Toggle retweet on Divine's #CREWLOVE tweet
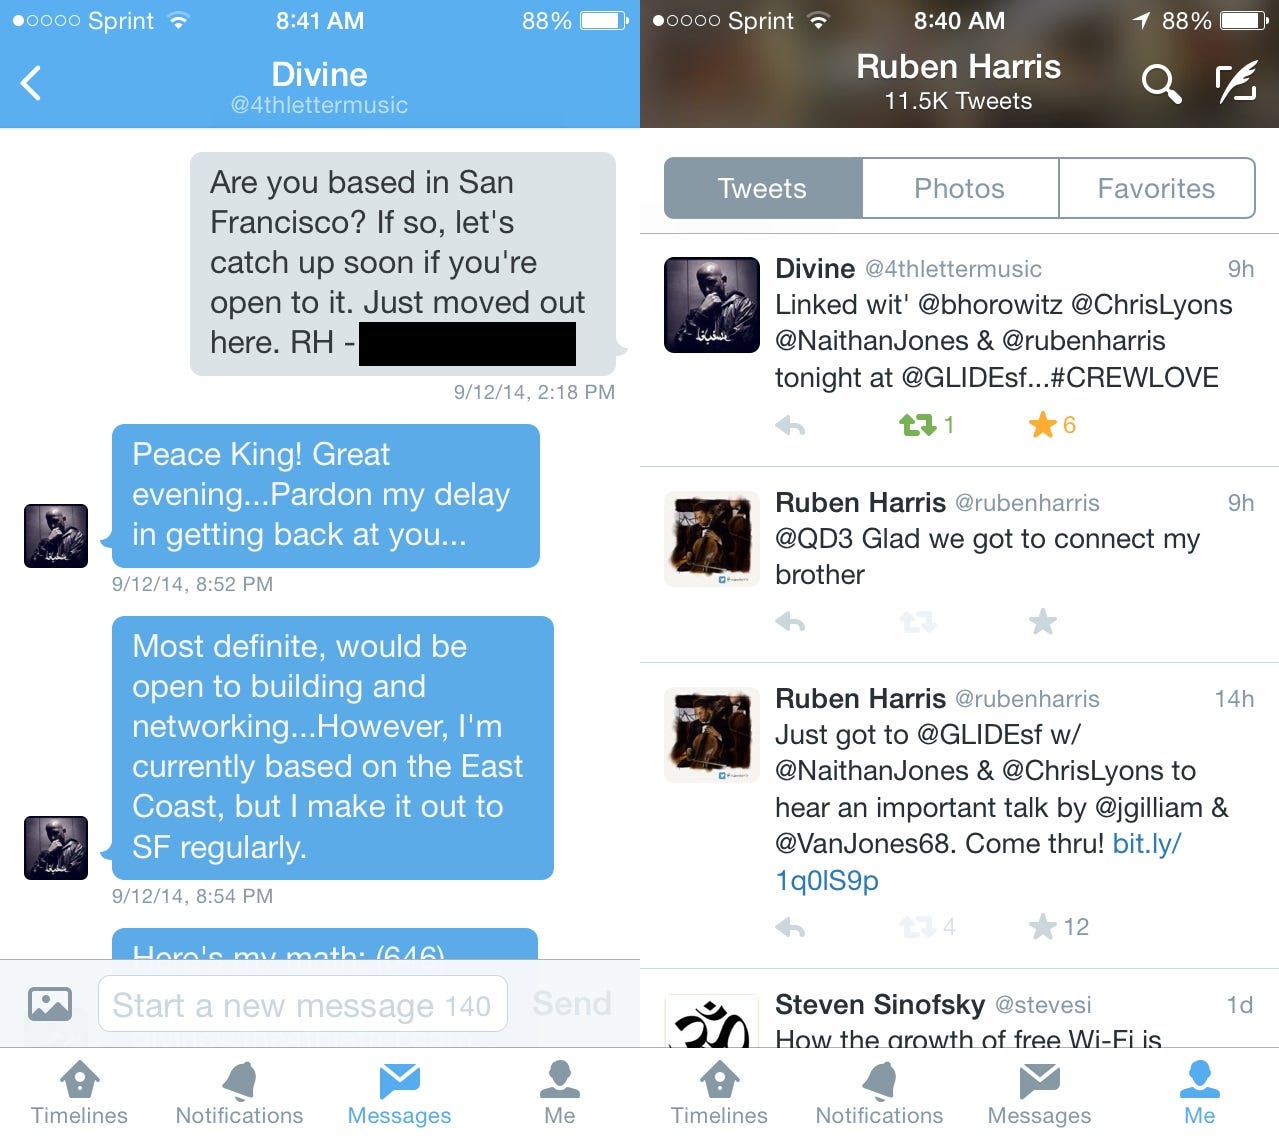The width and height of the screenshot is (1279, 1136). [x=917, y=426]
